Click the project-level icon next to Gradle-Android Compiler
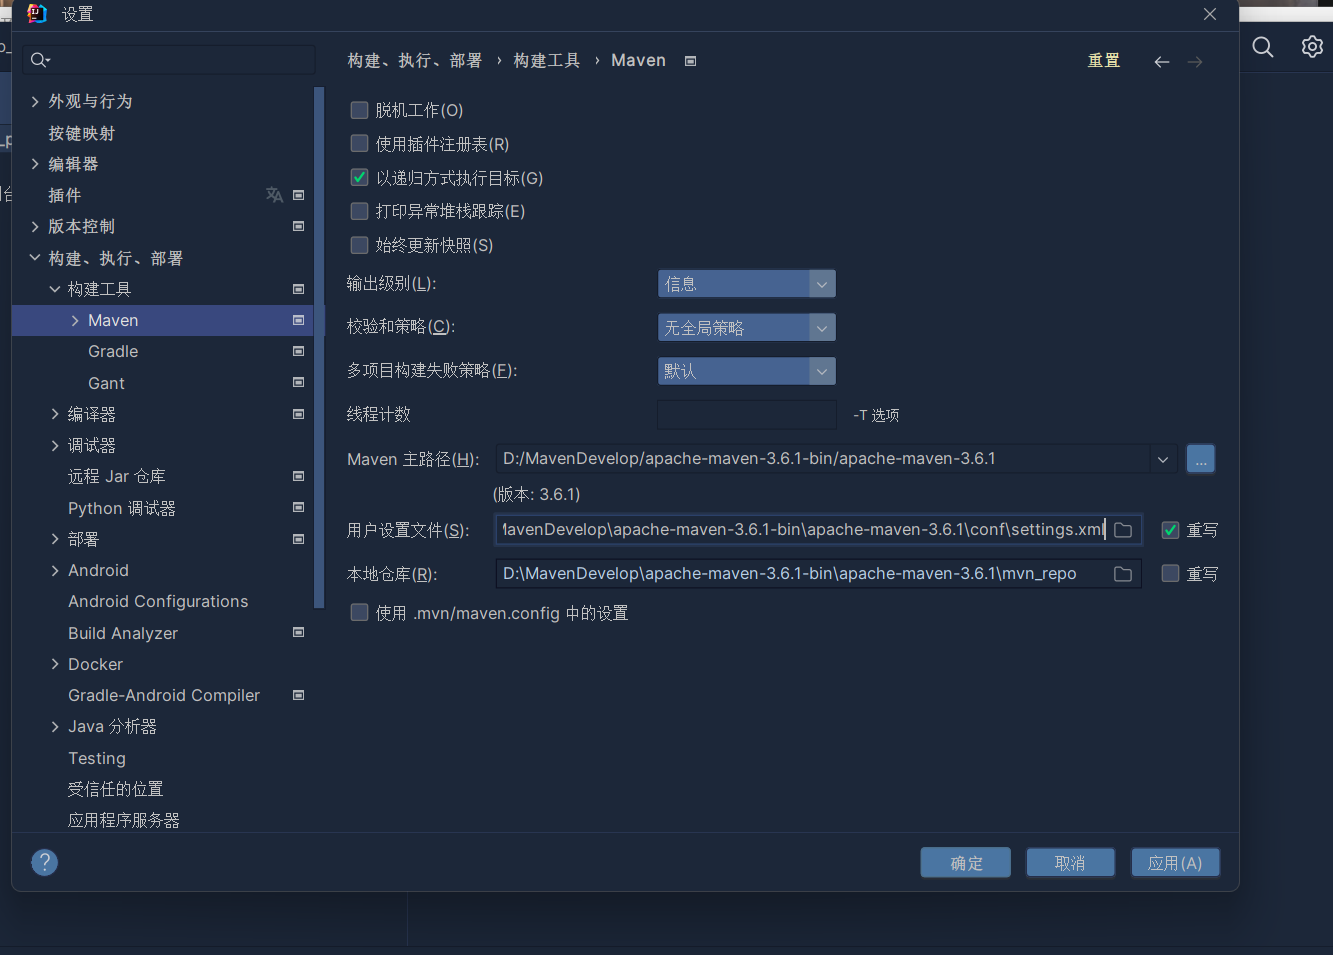The image size is (1333, 955). [x=298, y=695]
